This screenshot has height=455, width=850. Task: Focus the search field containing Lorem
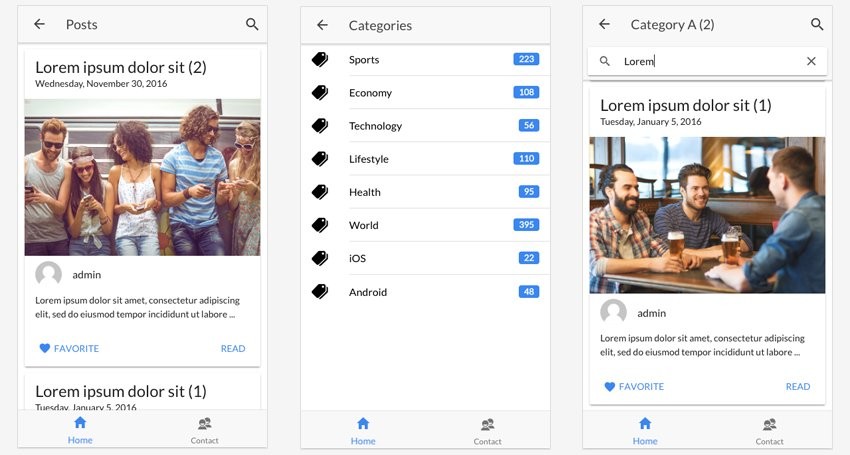click(x=707, y=61)
